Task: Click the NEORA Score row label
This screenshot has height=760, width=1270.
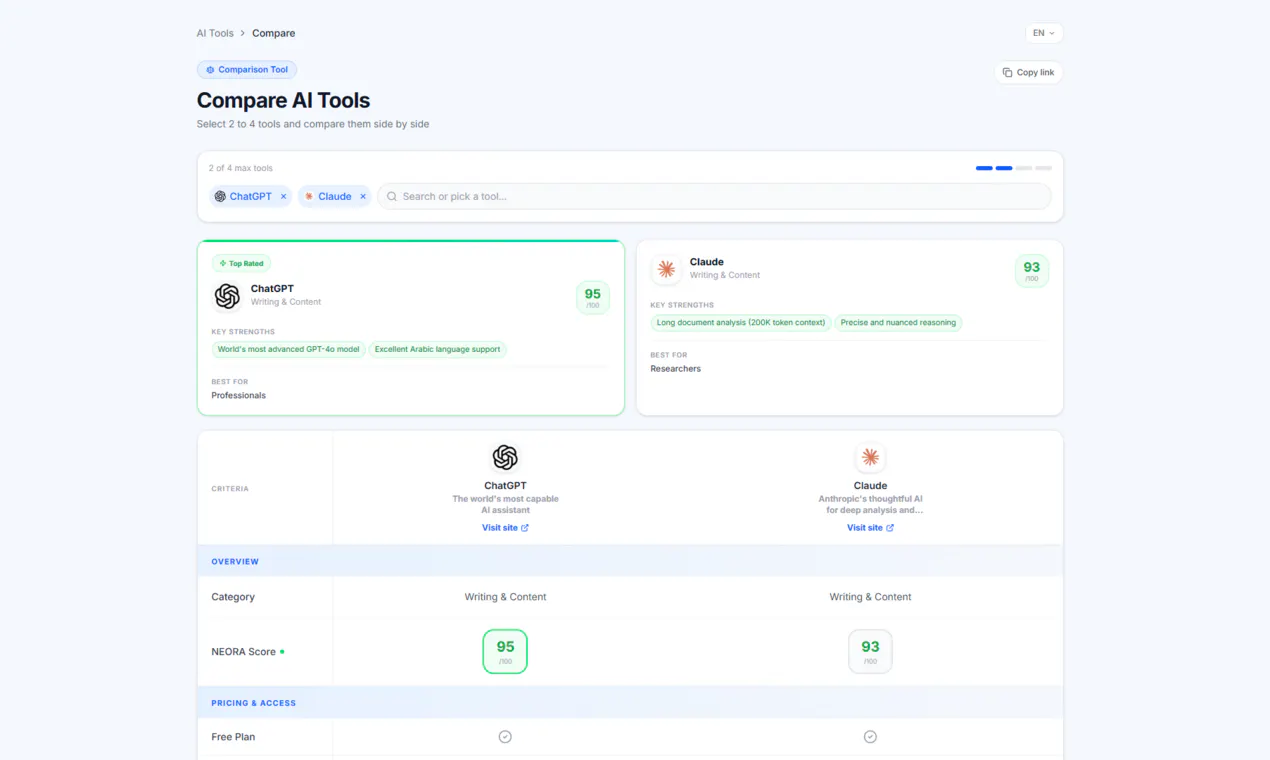Action: click(x=243, y=651)
